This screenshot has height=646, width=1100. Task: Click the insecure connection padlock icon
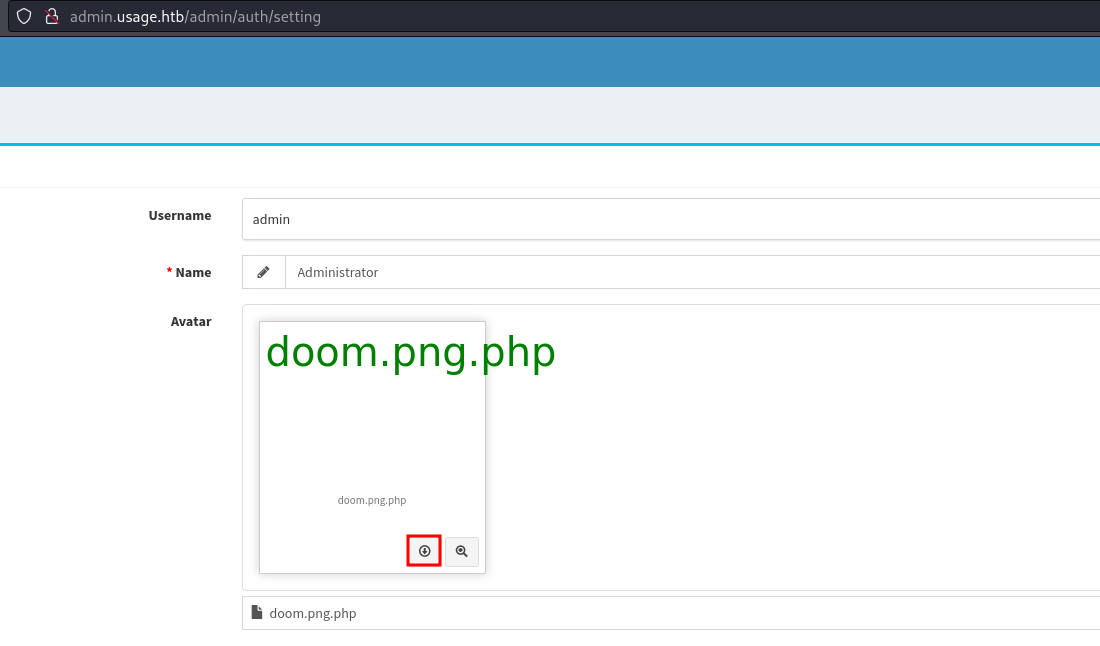pyautogui.click(x=52, y=17)
